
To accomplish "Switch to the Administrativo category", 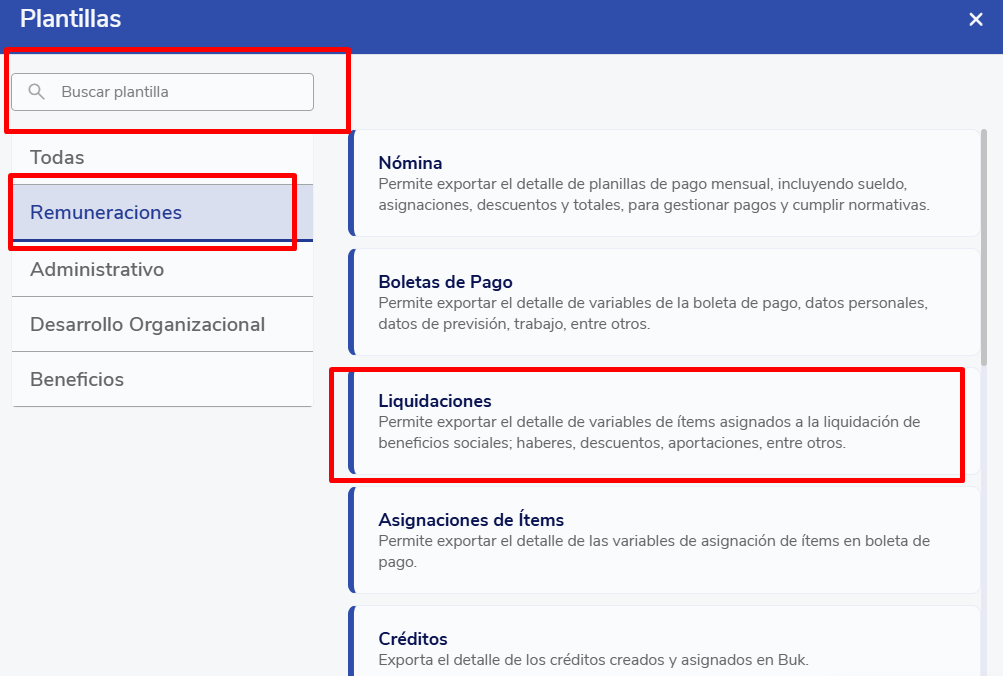I will tap(97, 269).
